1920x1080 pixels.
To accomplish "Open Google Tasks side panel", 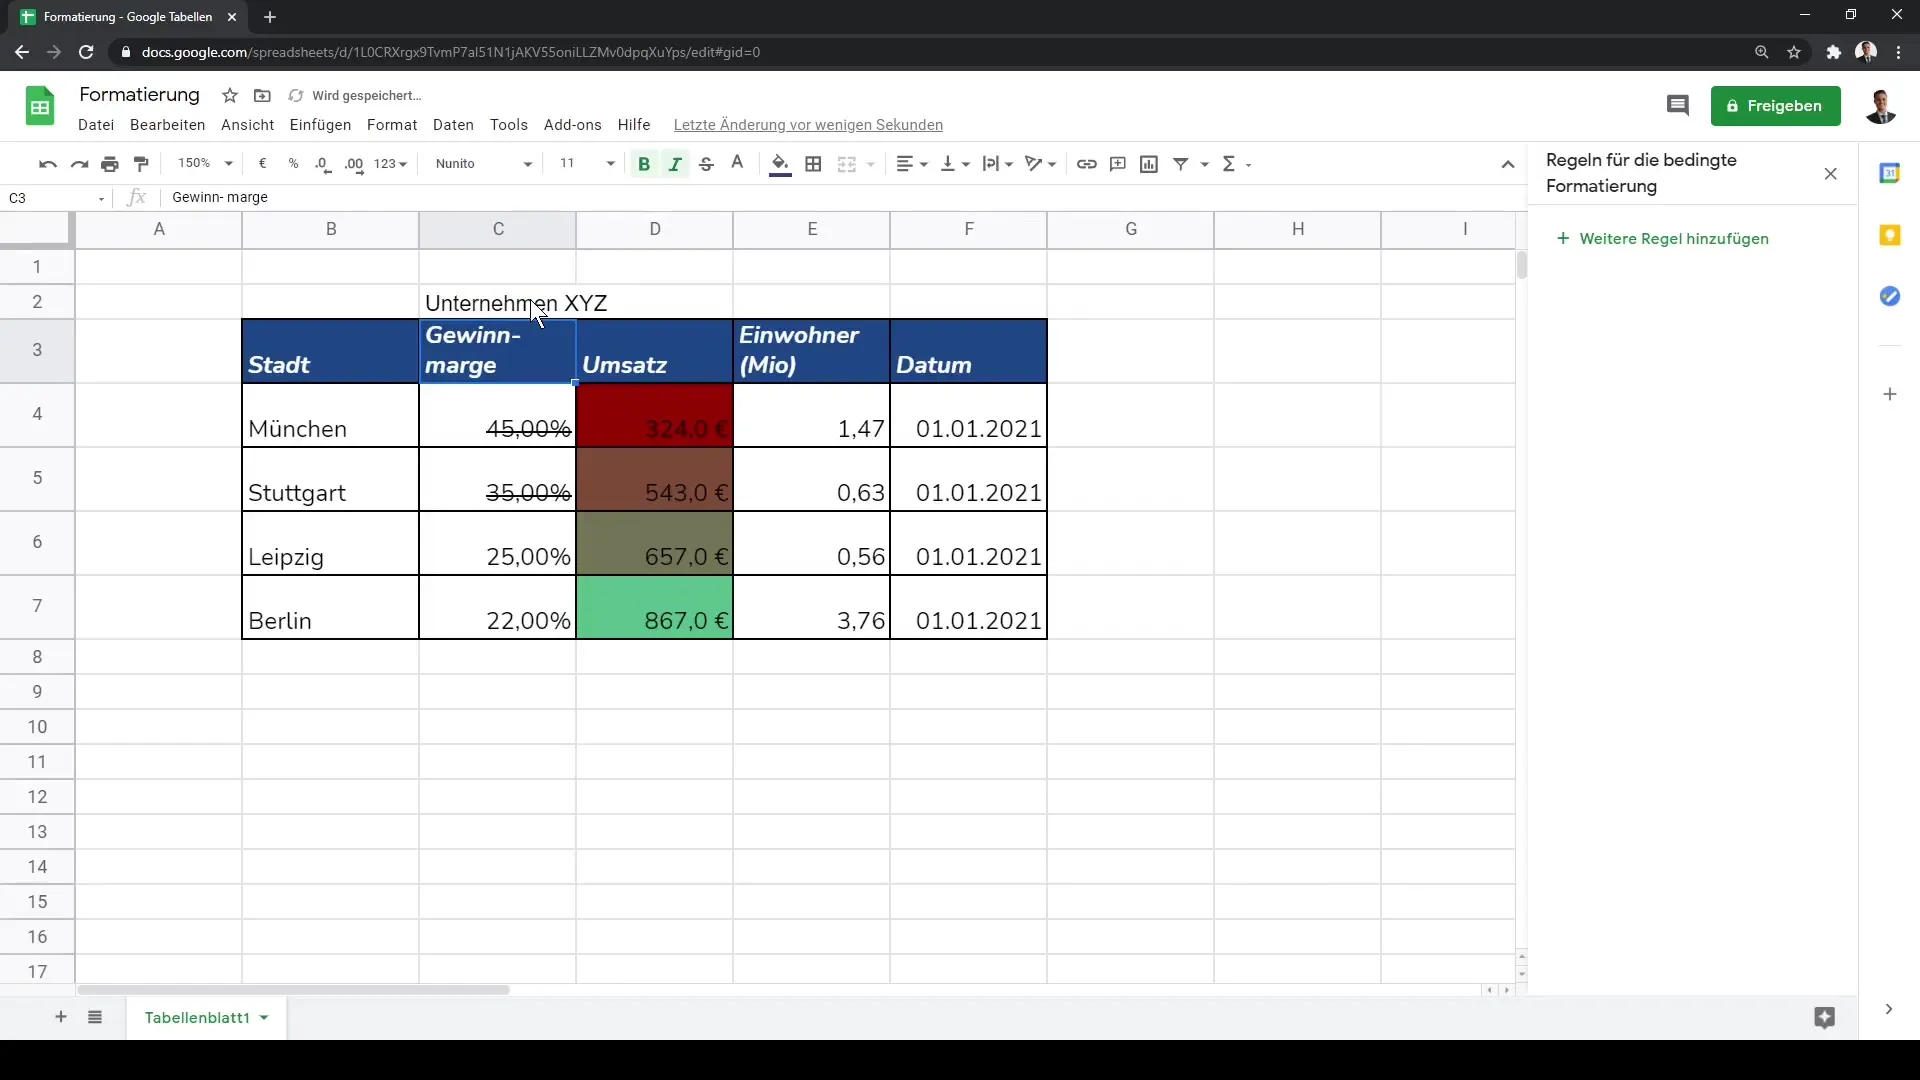I will click(1889, 297).
